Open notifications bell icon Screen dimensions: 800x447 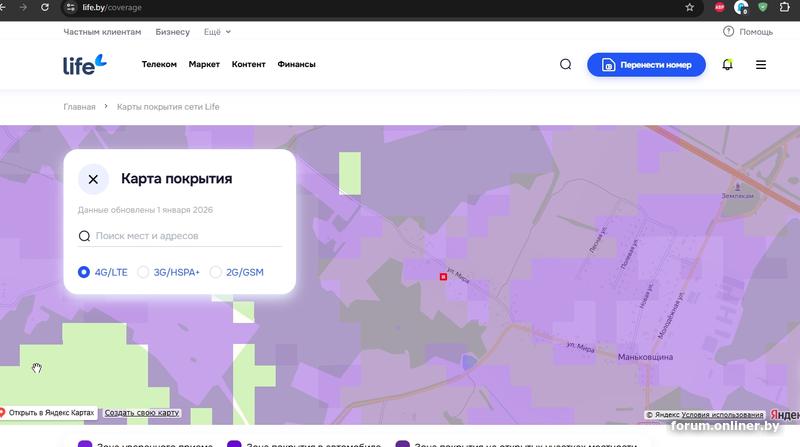[x=727, y=64]
